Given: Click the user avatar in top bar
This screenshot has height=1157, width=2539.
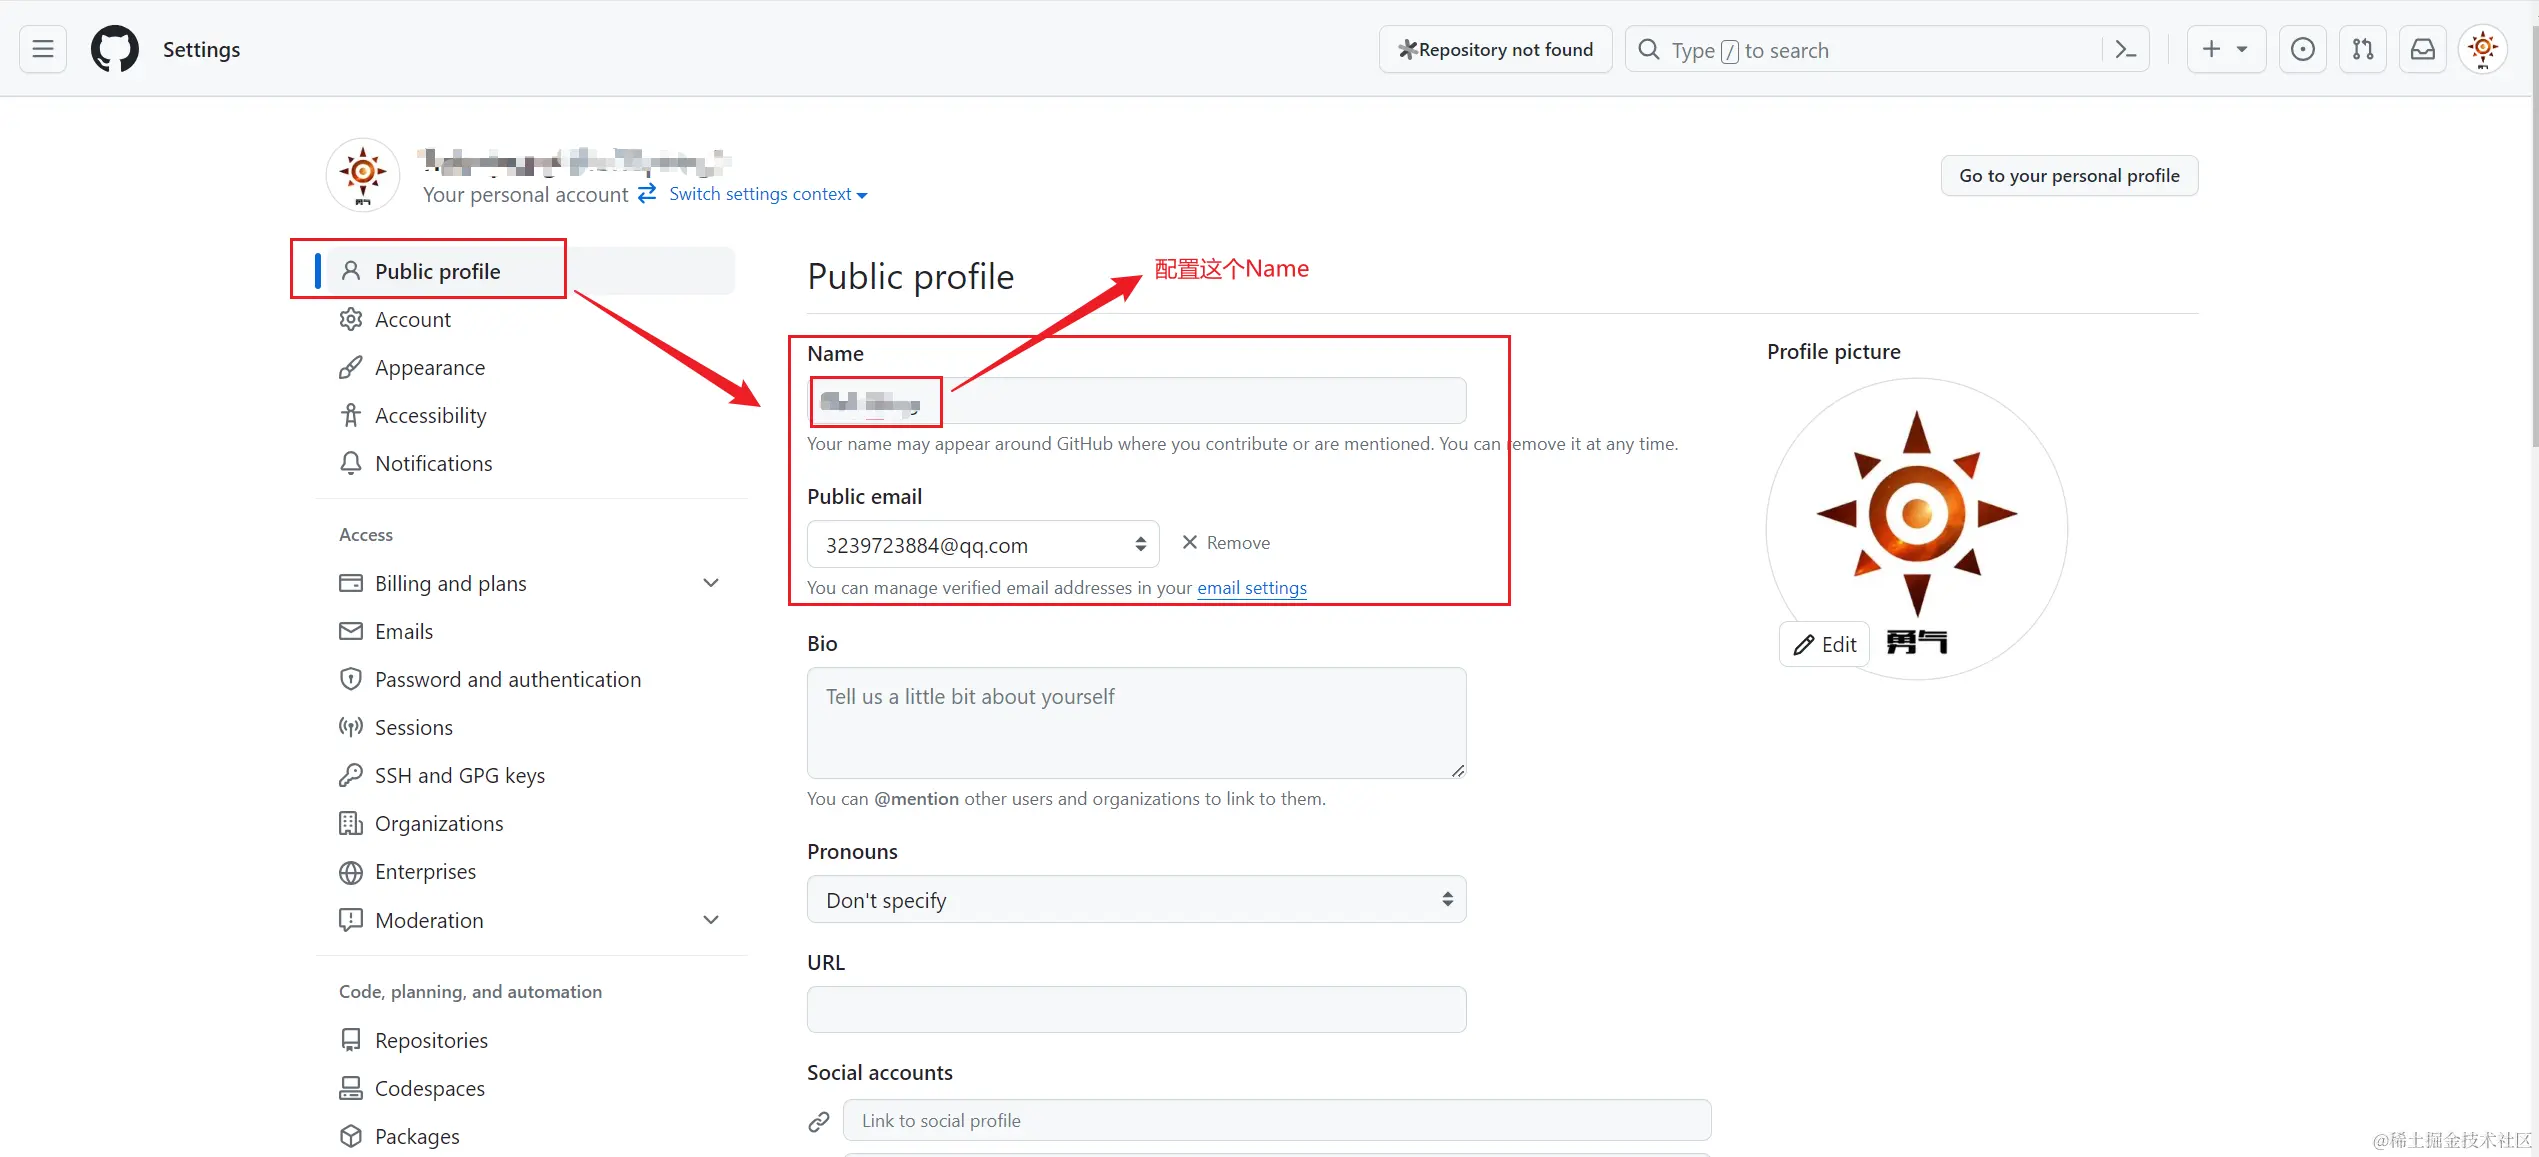Looking at the screenshot, I should coord(2483,49).
